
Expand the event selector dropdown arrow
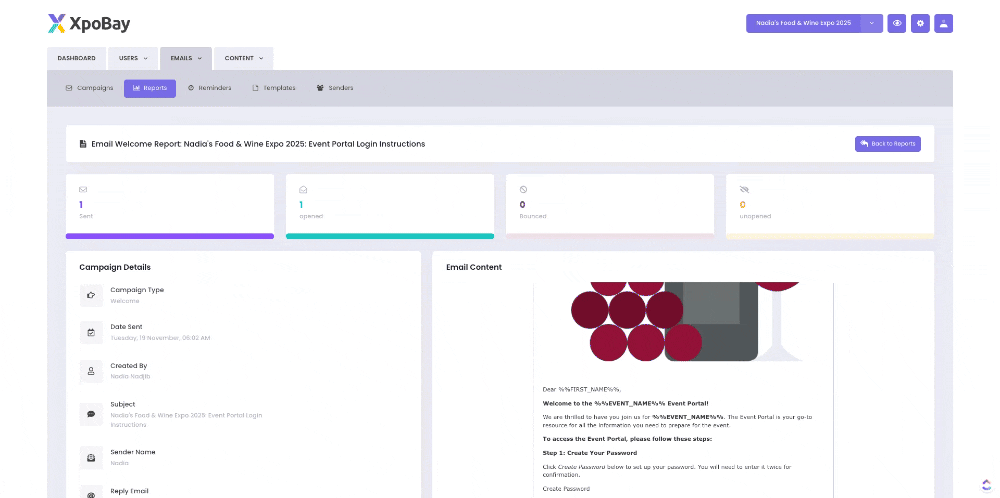[x=871, y=23]
